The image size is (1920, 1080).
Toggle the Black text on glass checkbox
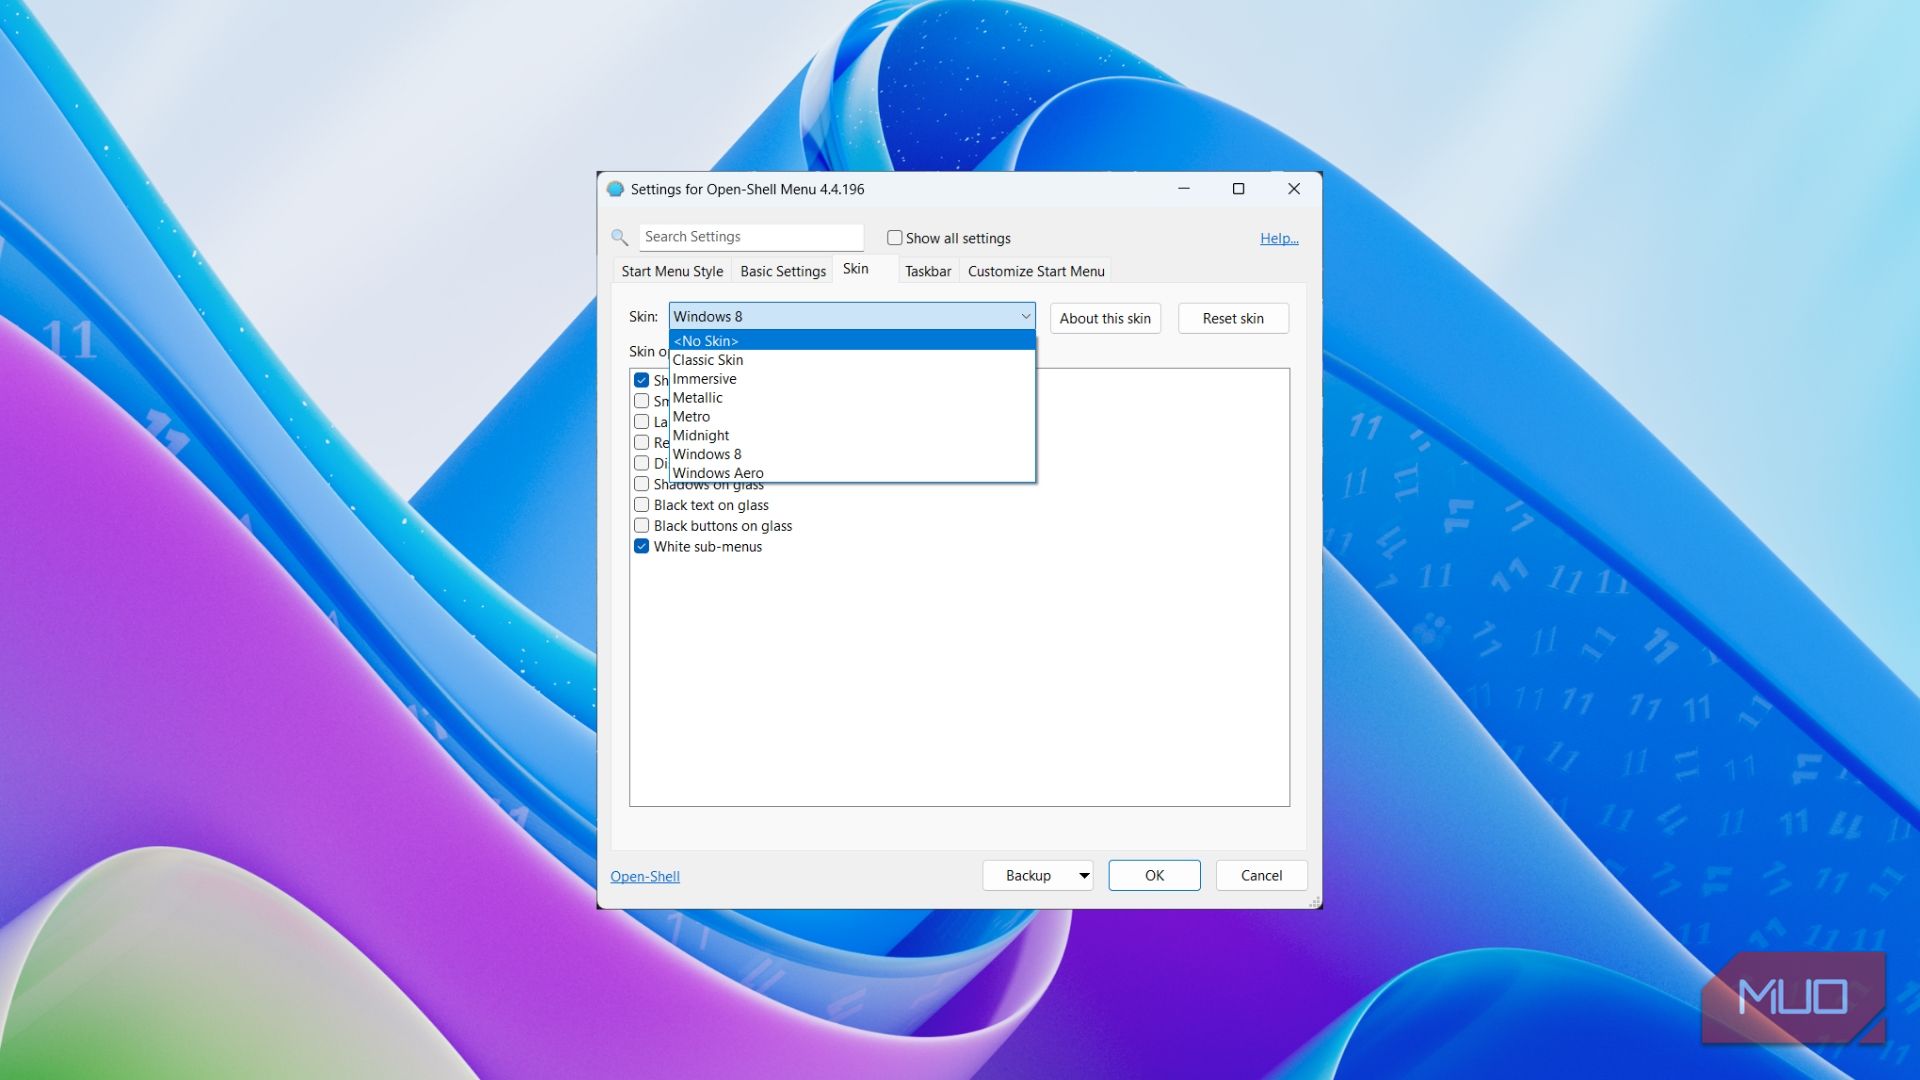tap(642, 505)
